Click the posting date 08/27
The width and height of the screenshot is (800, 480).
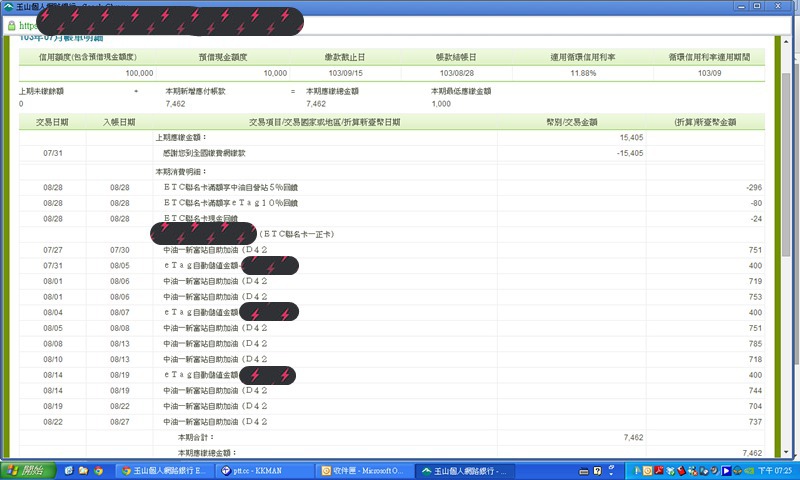coord(119,422)
